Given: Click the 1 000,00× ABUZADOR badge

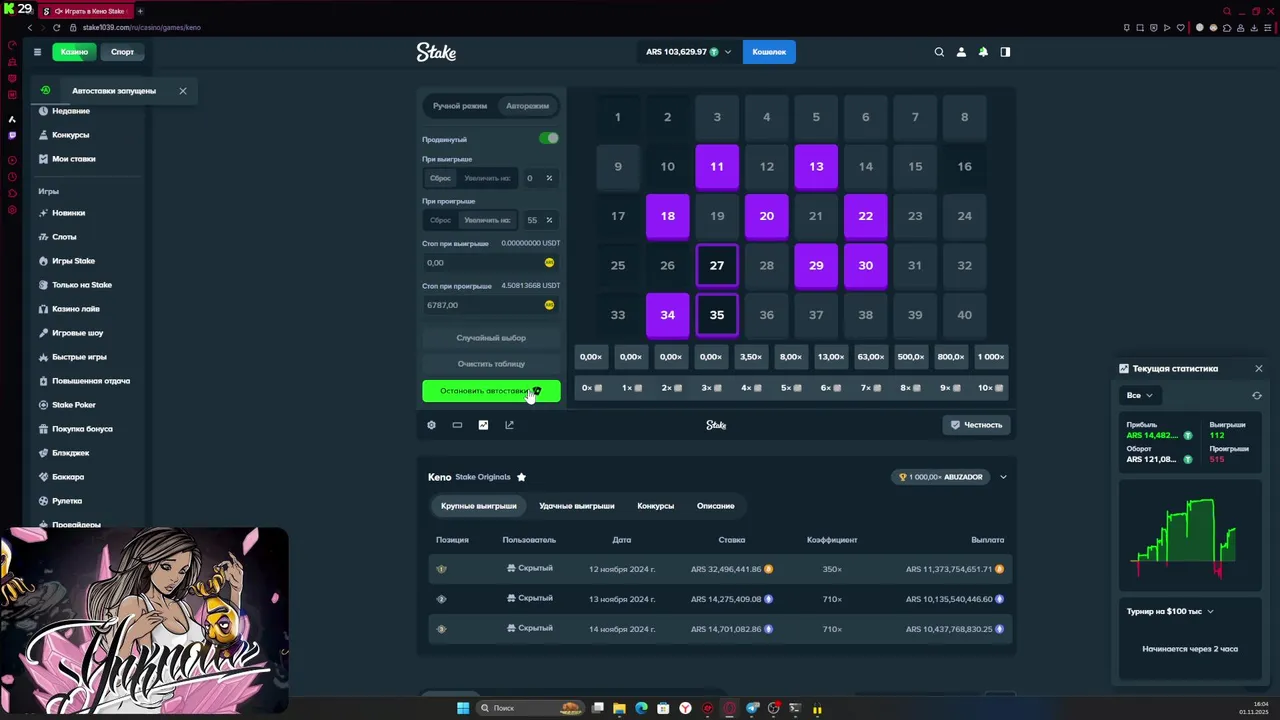Looking at the screenshot, I should 941,477.
